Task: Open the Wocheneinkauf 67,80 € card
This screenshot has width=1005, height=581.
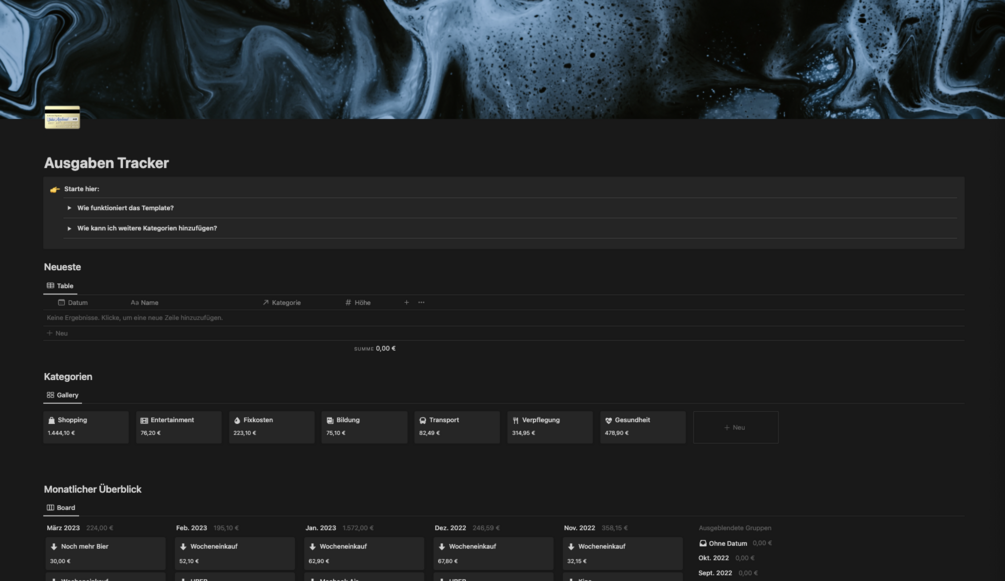Action: (x=493, y=553)
